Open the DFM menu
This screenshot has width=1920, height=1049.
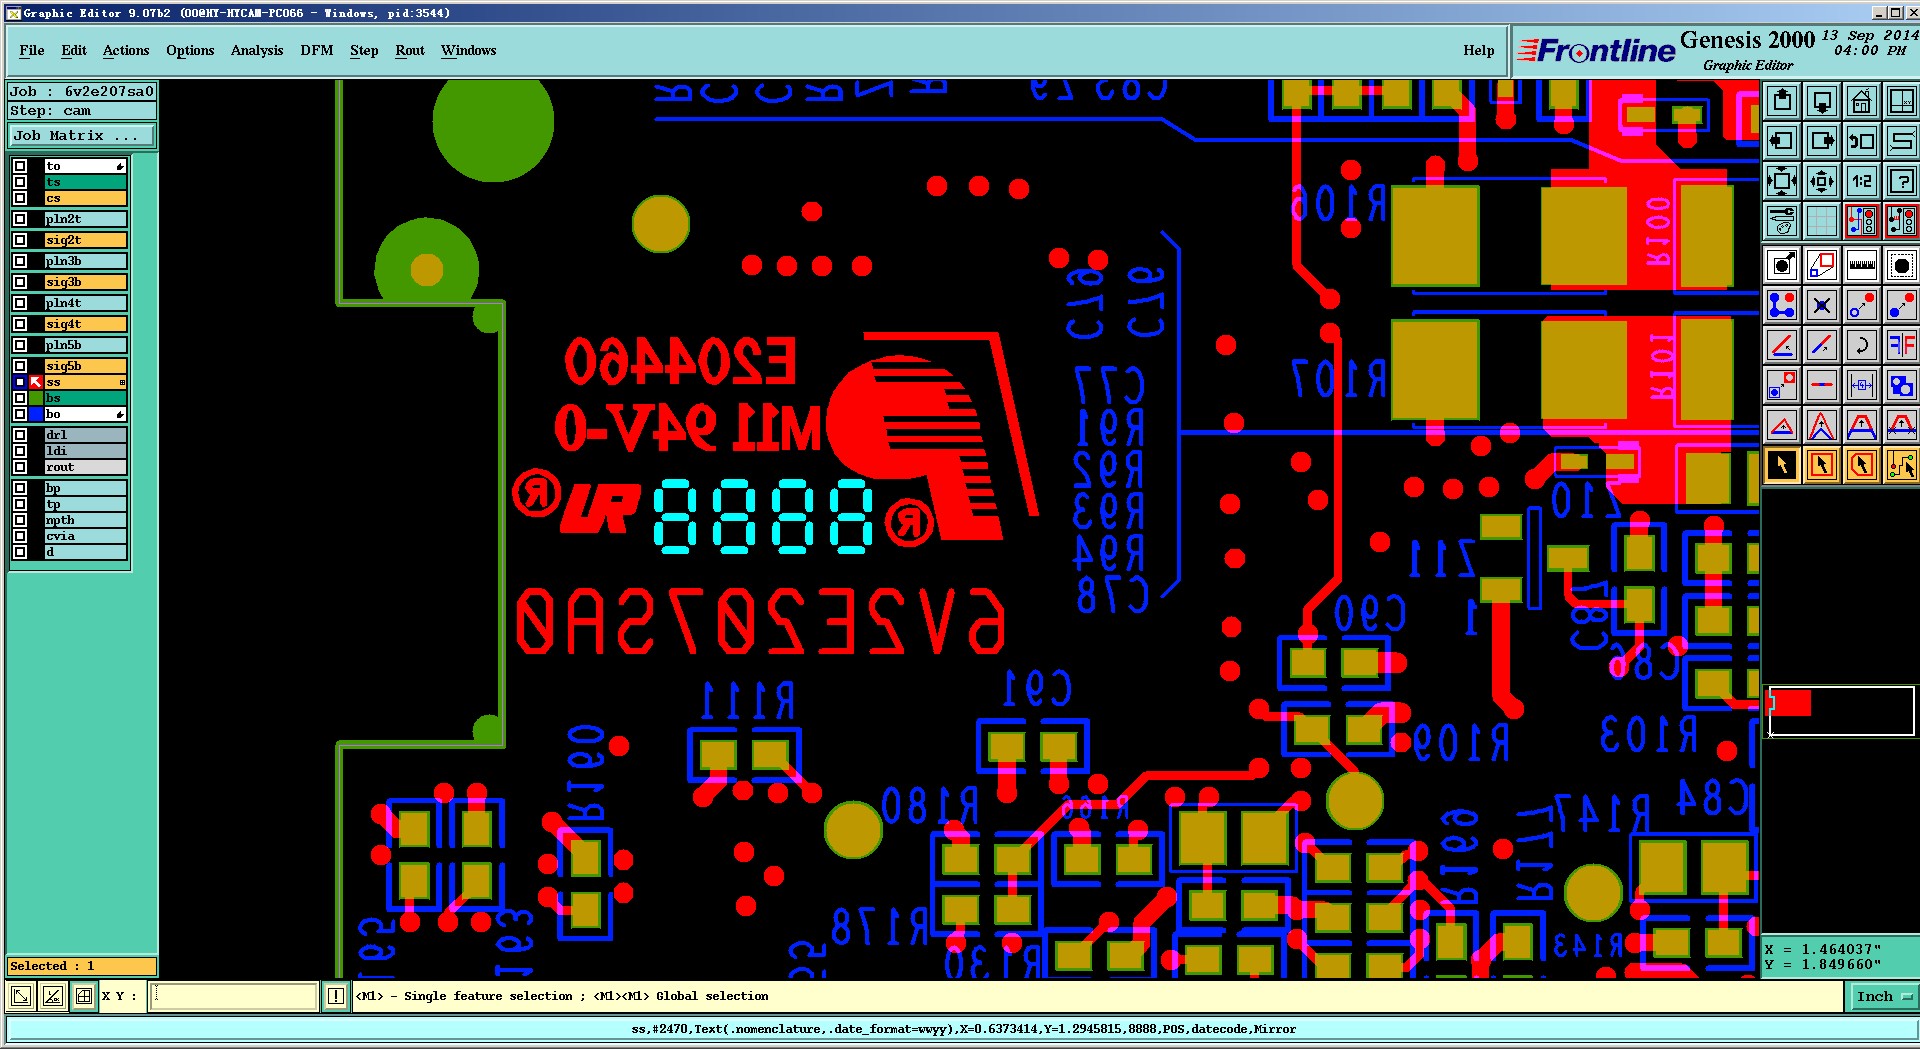click(317, 50)
